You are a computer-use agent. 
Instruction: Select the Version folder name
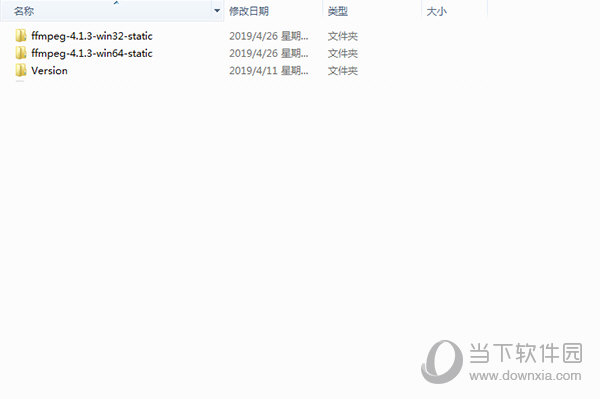49,71
